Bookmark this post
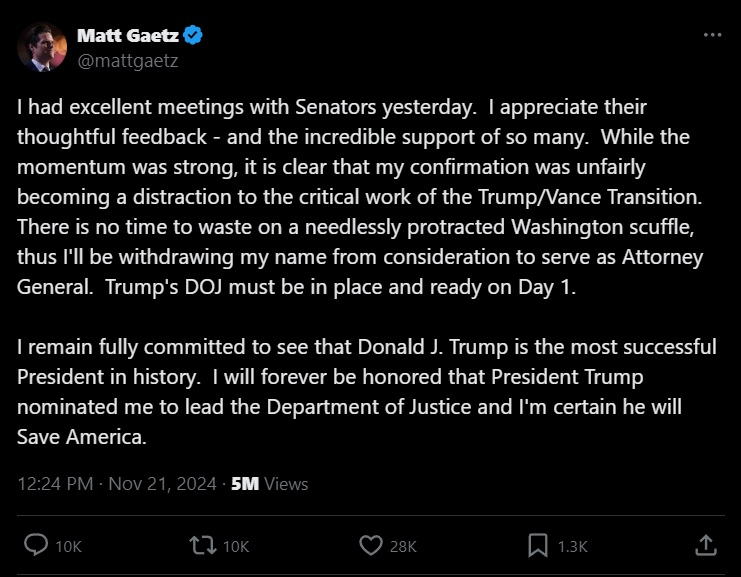This screenshot has width=741, height=577. tap(538, 545)
